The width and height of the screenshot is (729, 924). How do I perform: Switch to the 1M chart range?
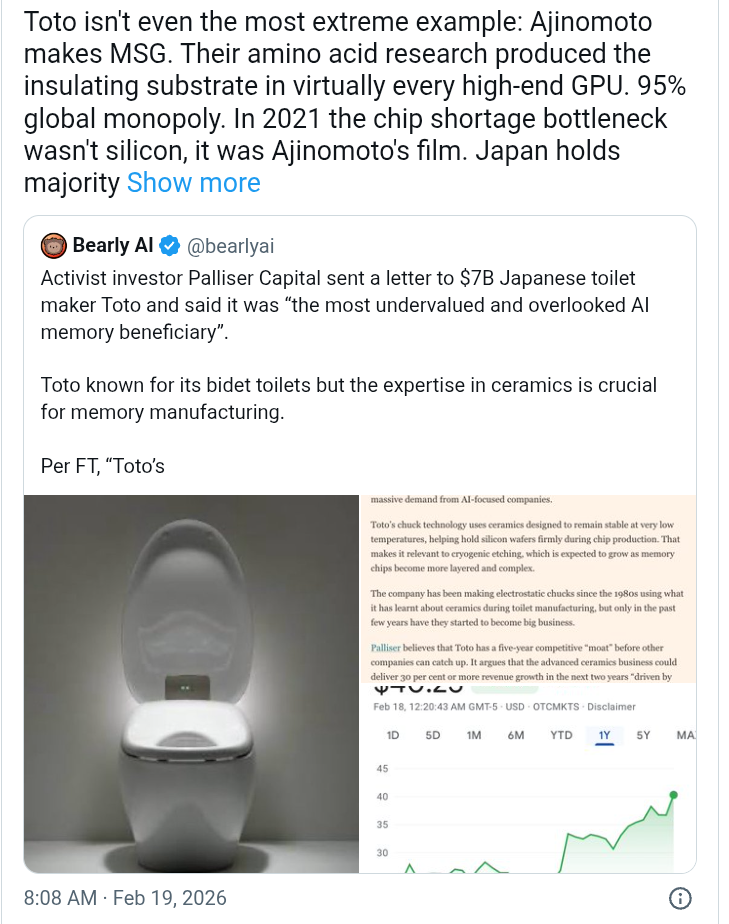(x=474, y=735)
